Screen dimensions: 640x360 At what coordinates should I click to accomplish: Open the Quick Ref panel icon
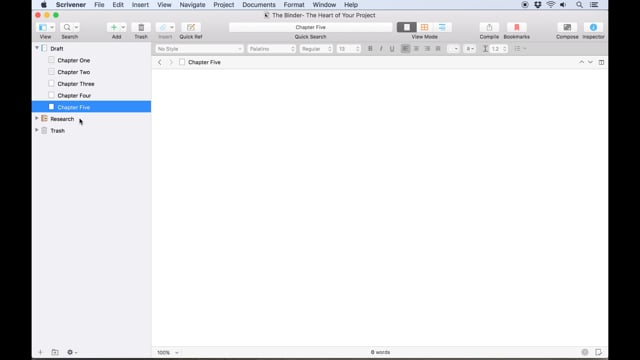coord(191,27)
